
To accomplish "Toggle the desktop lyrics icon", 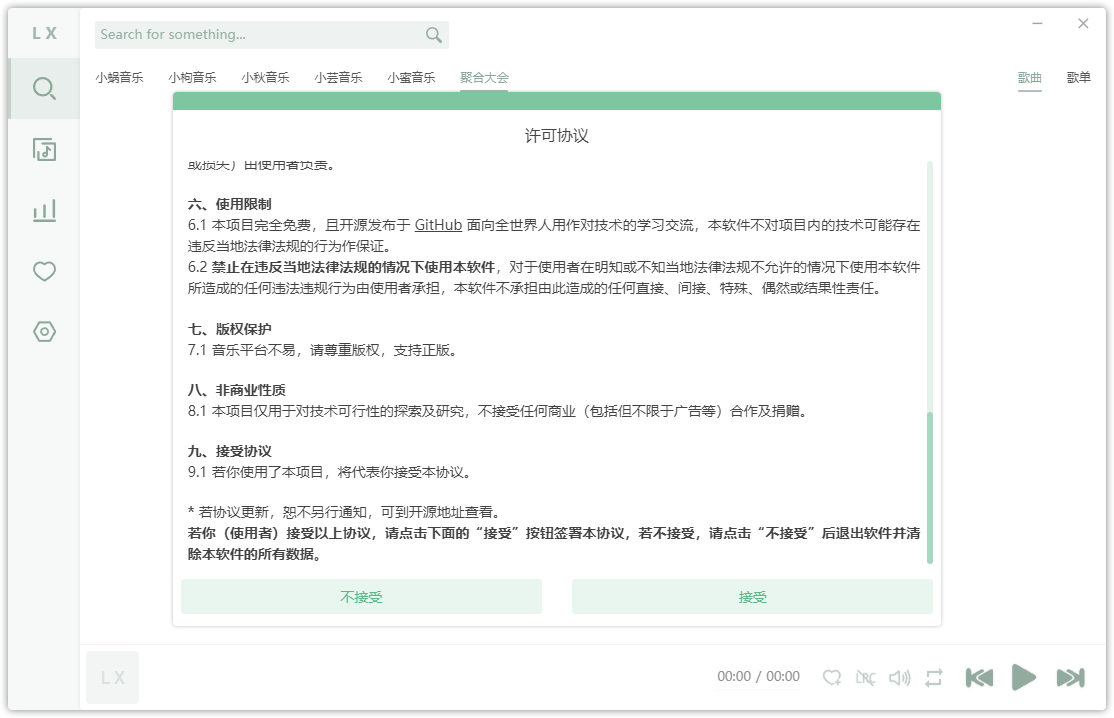I will click(x=866, y=677).
